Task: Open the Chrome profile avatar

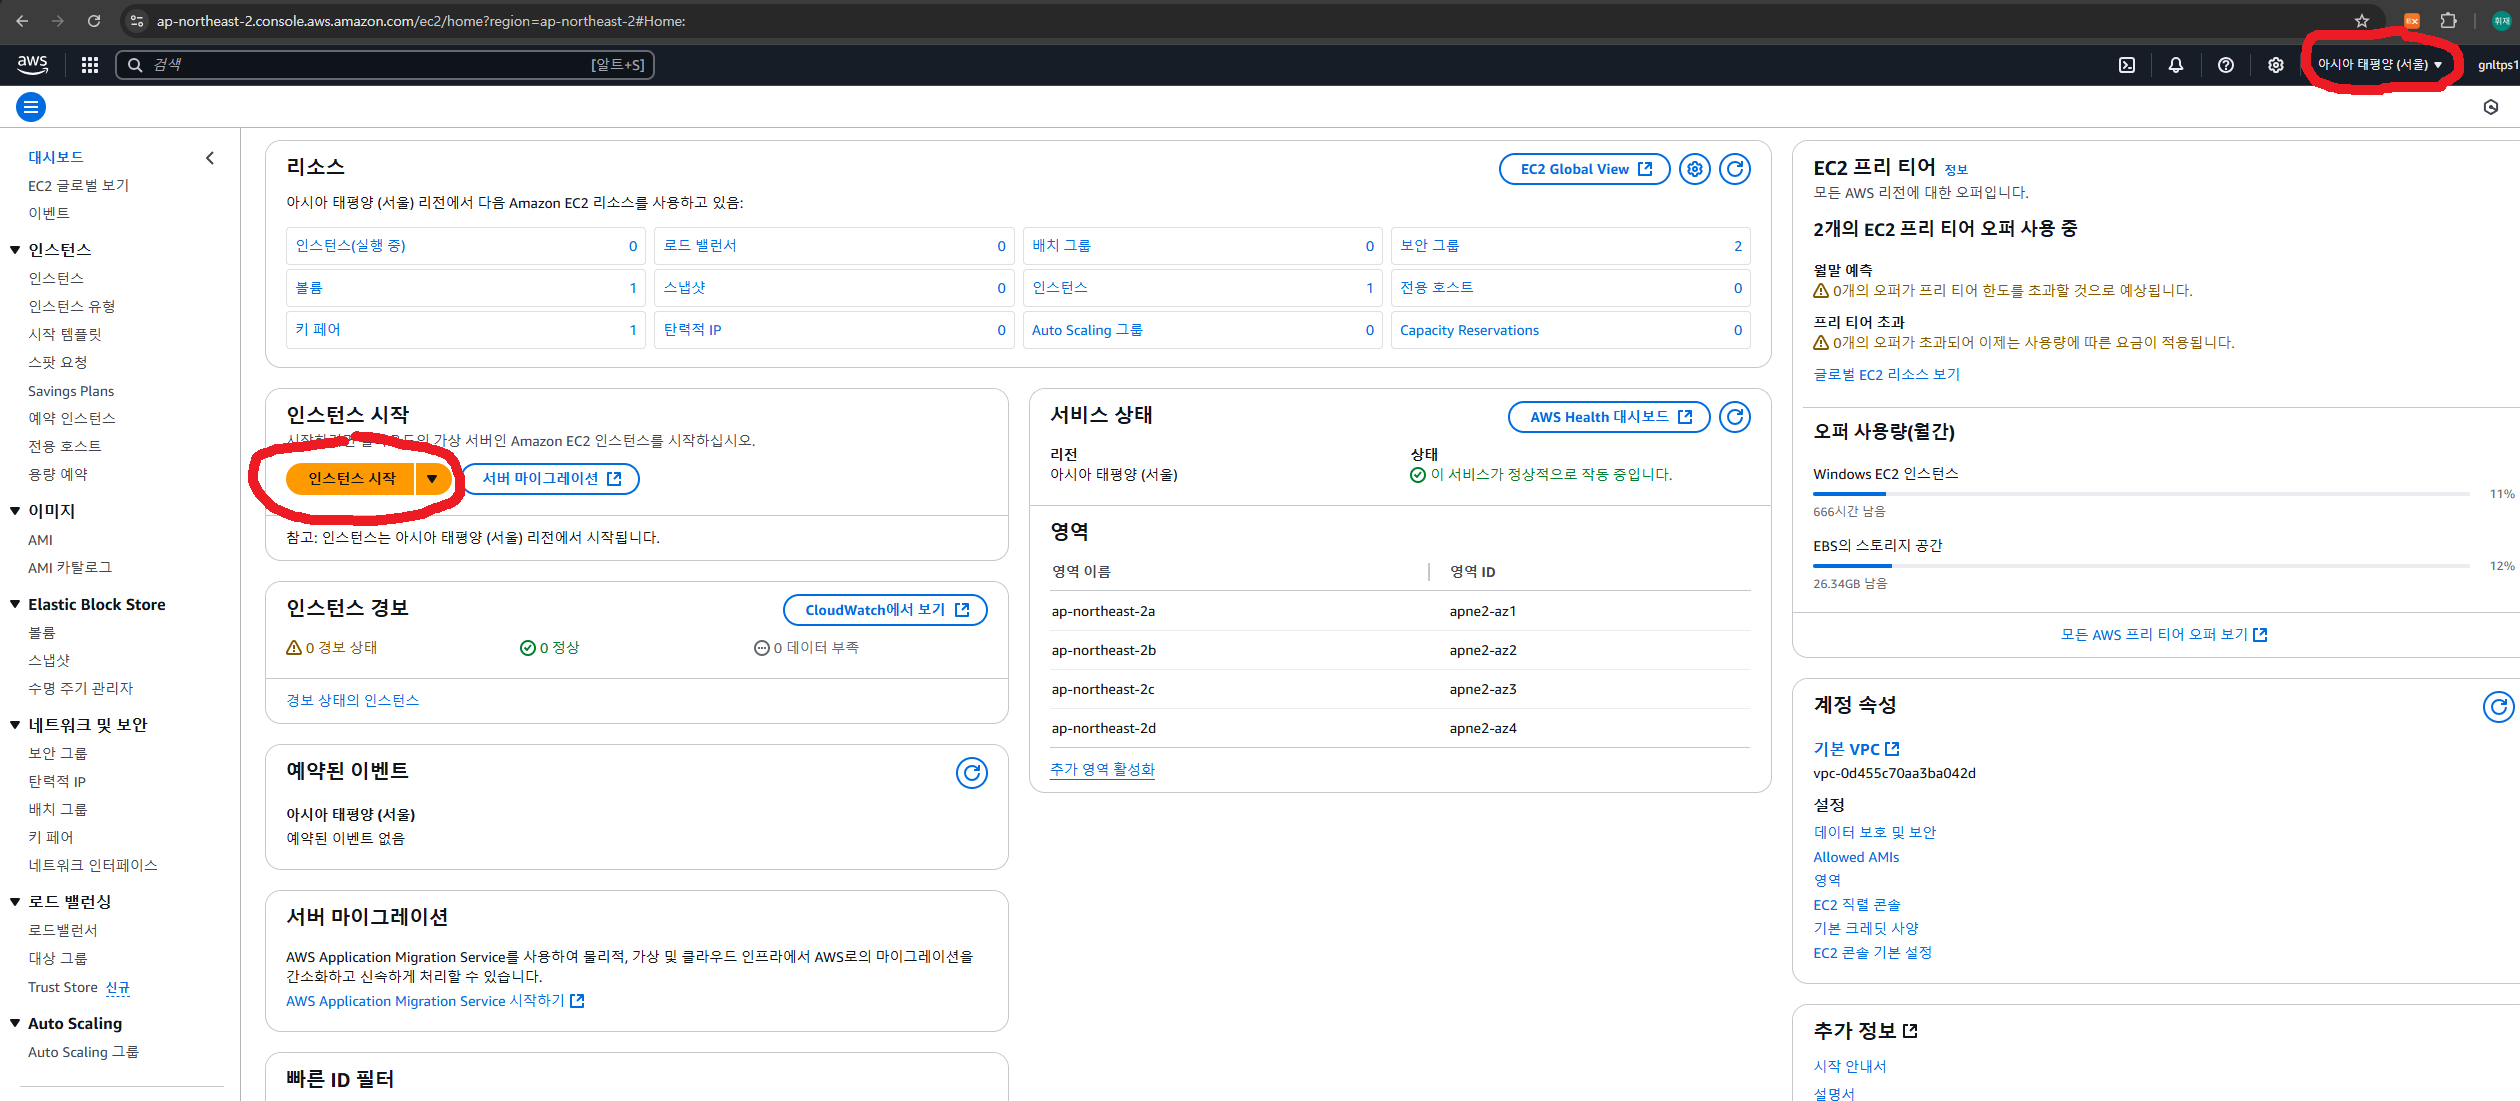Action: tap(2502, 21)
